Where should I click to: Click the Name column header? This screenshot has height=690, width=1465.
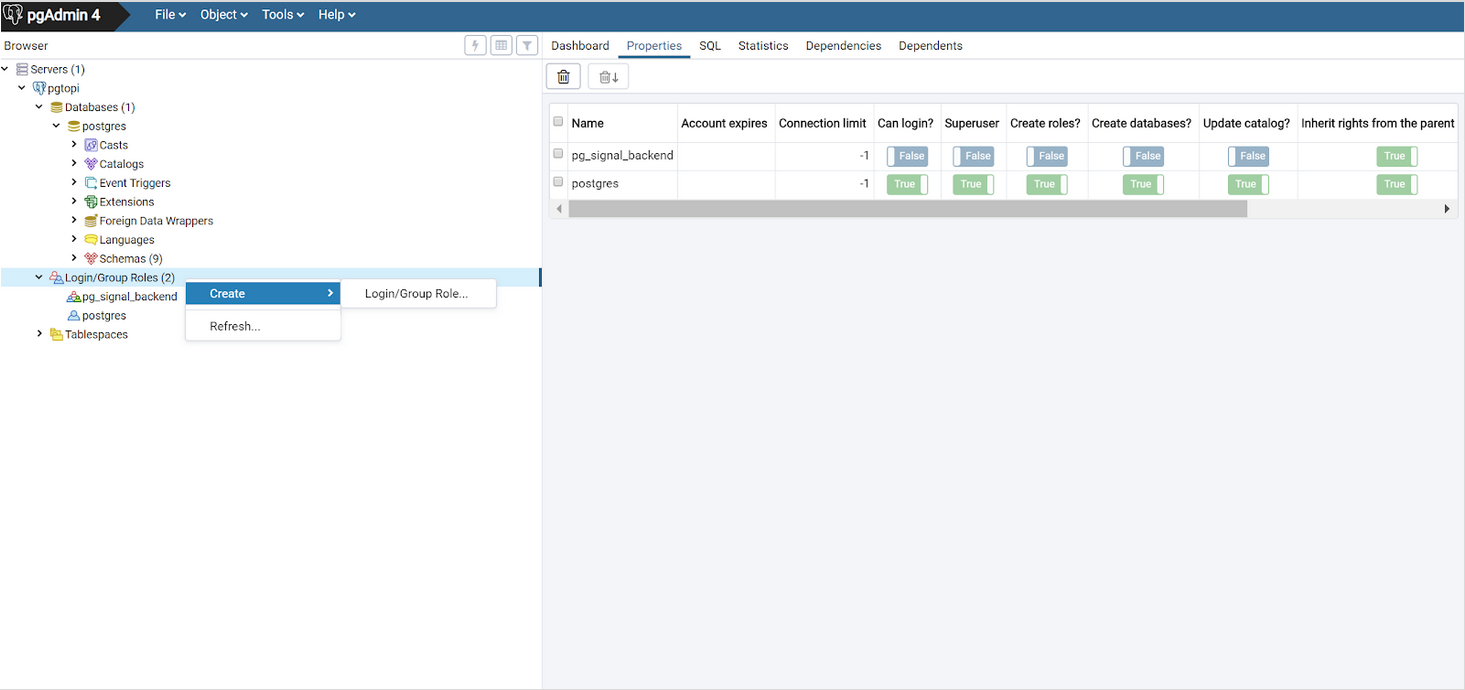pyautogui.click(x=588, y=123)
